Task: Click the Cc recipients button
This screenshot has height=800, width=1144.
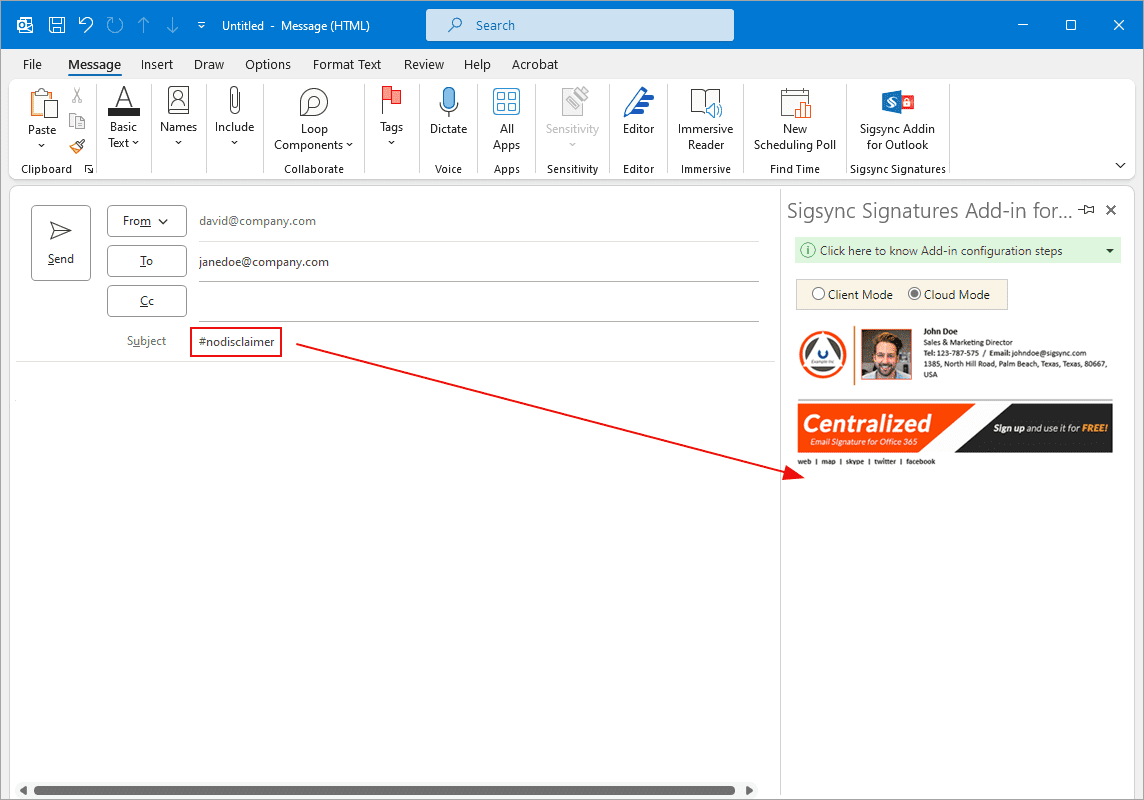Action: [146, 301]
